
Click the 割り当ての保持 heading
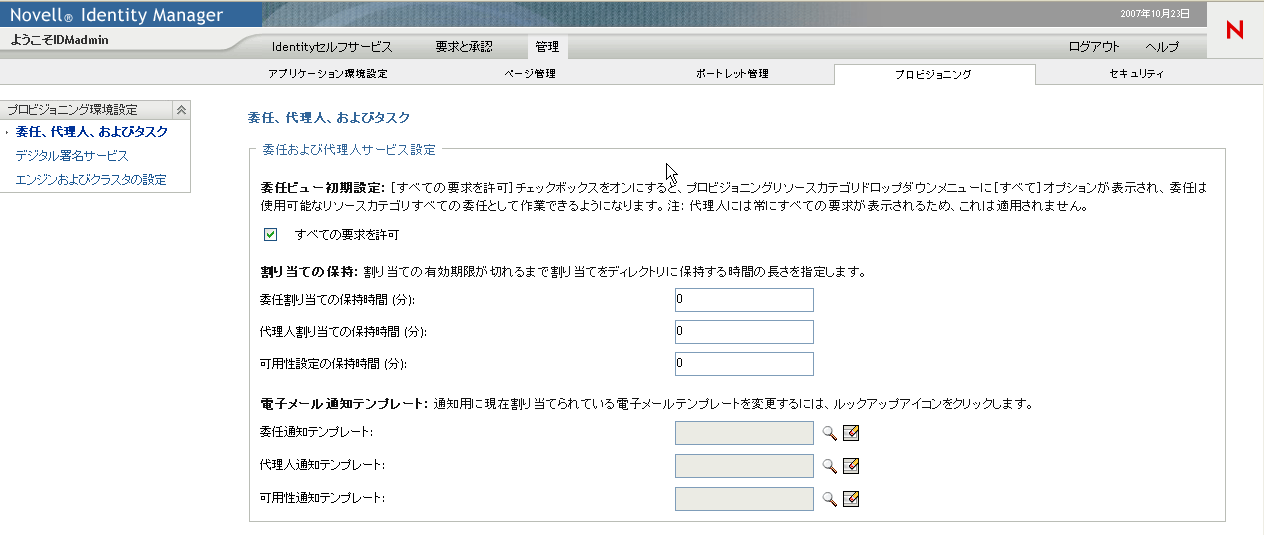pos(310,272)
